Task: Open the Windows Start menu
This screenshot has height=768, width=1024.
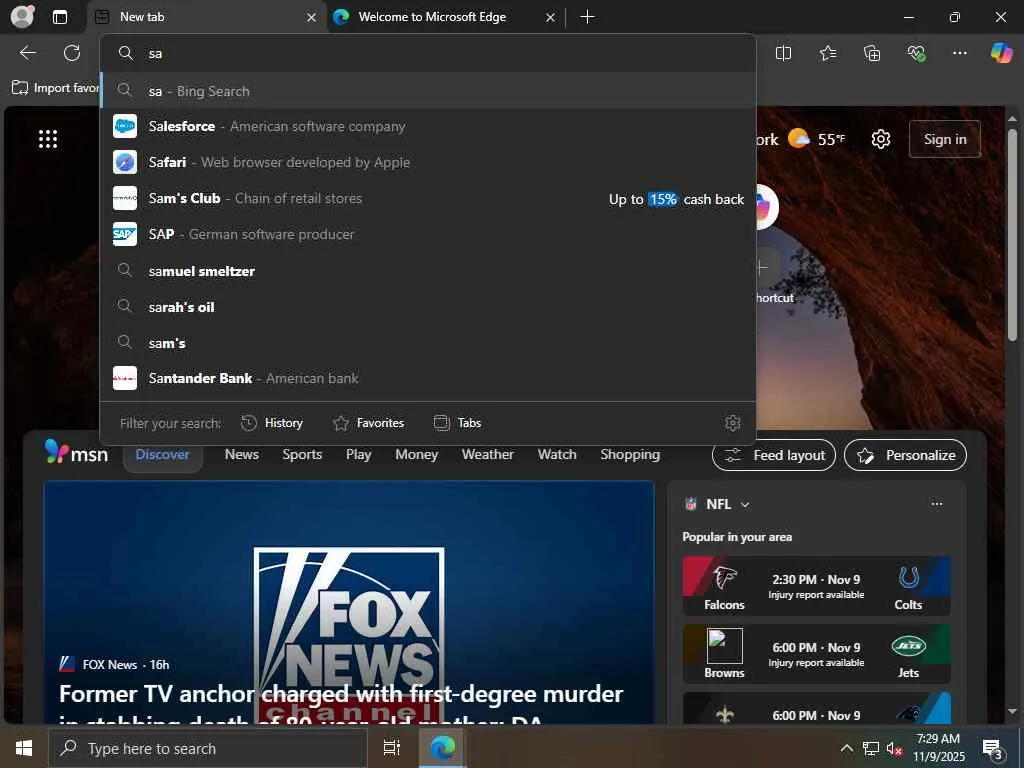Action: [x=24, y=748]
